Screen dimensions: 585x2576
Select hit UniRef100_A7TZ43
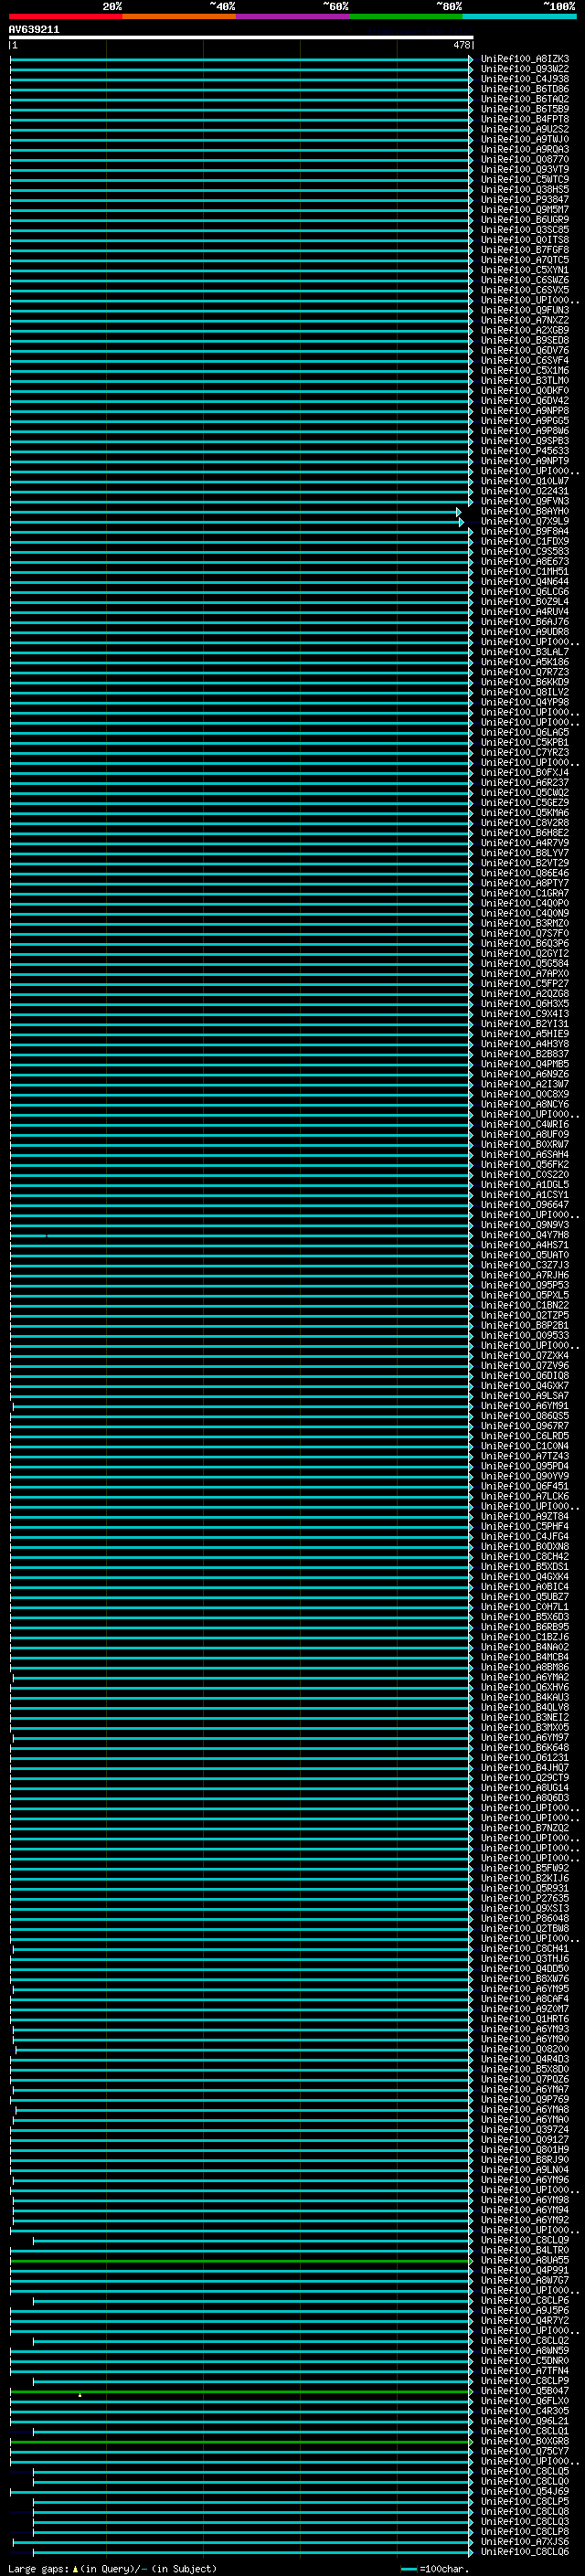[x=524, y=1456]
